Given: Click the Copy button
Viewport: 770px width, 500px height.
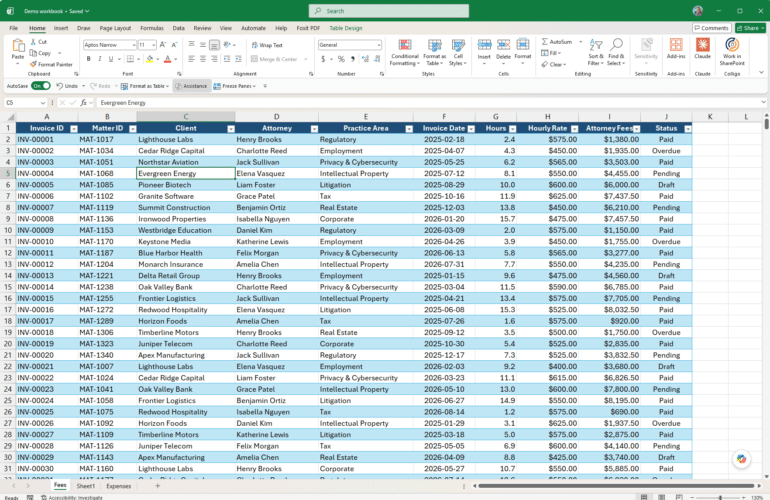Looking at the screenshot, I should [41, 53].
